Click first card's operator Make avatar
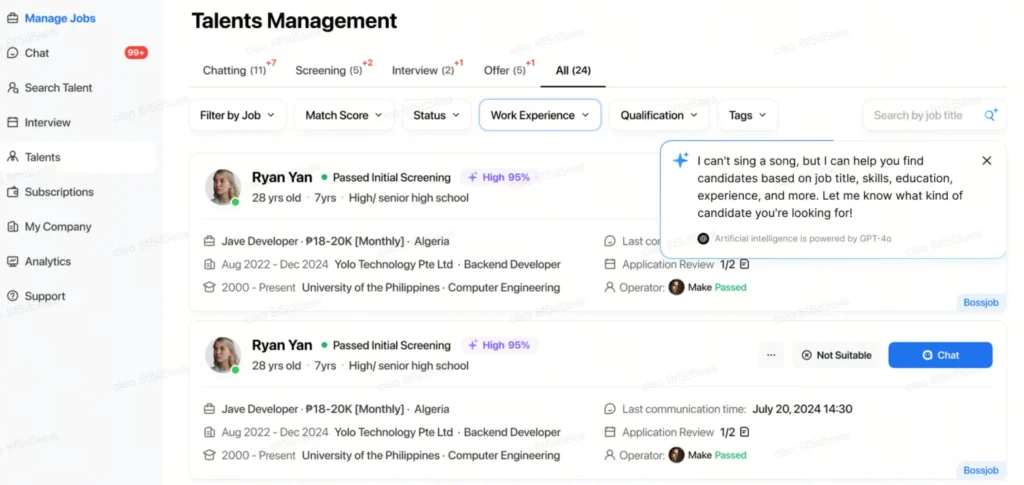 (677, 287)
